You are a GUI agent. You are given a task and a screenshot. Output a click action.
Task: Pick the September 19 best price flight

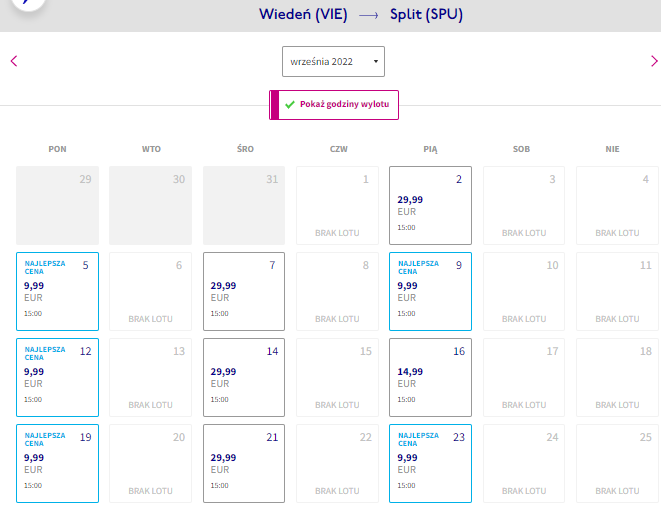(x=57, y=463)
